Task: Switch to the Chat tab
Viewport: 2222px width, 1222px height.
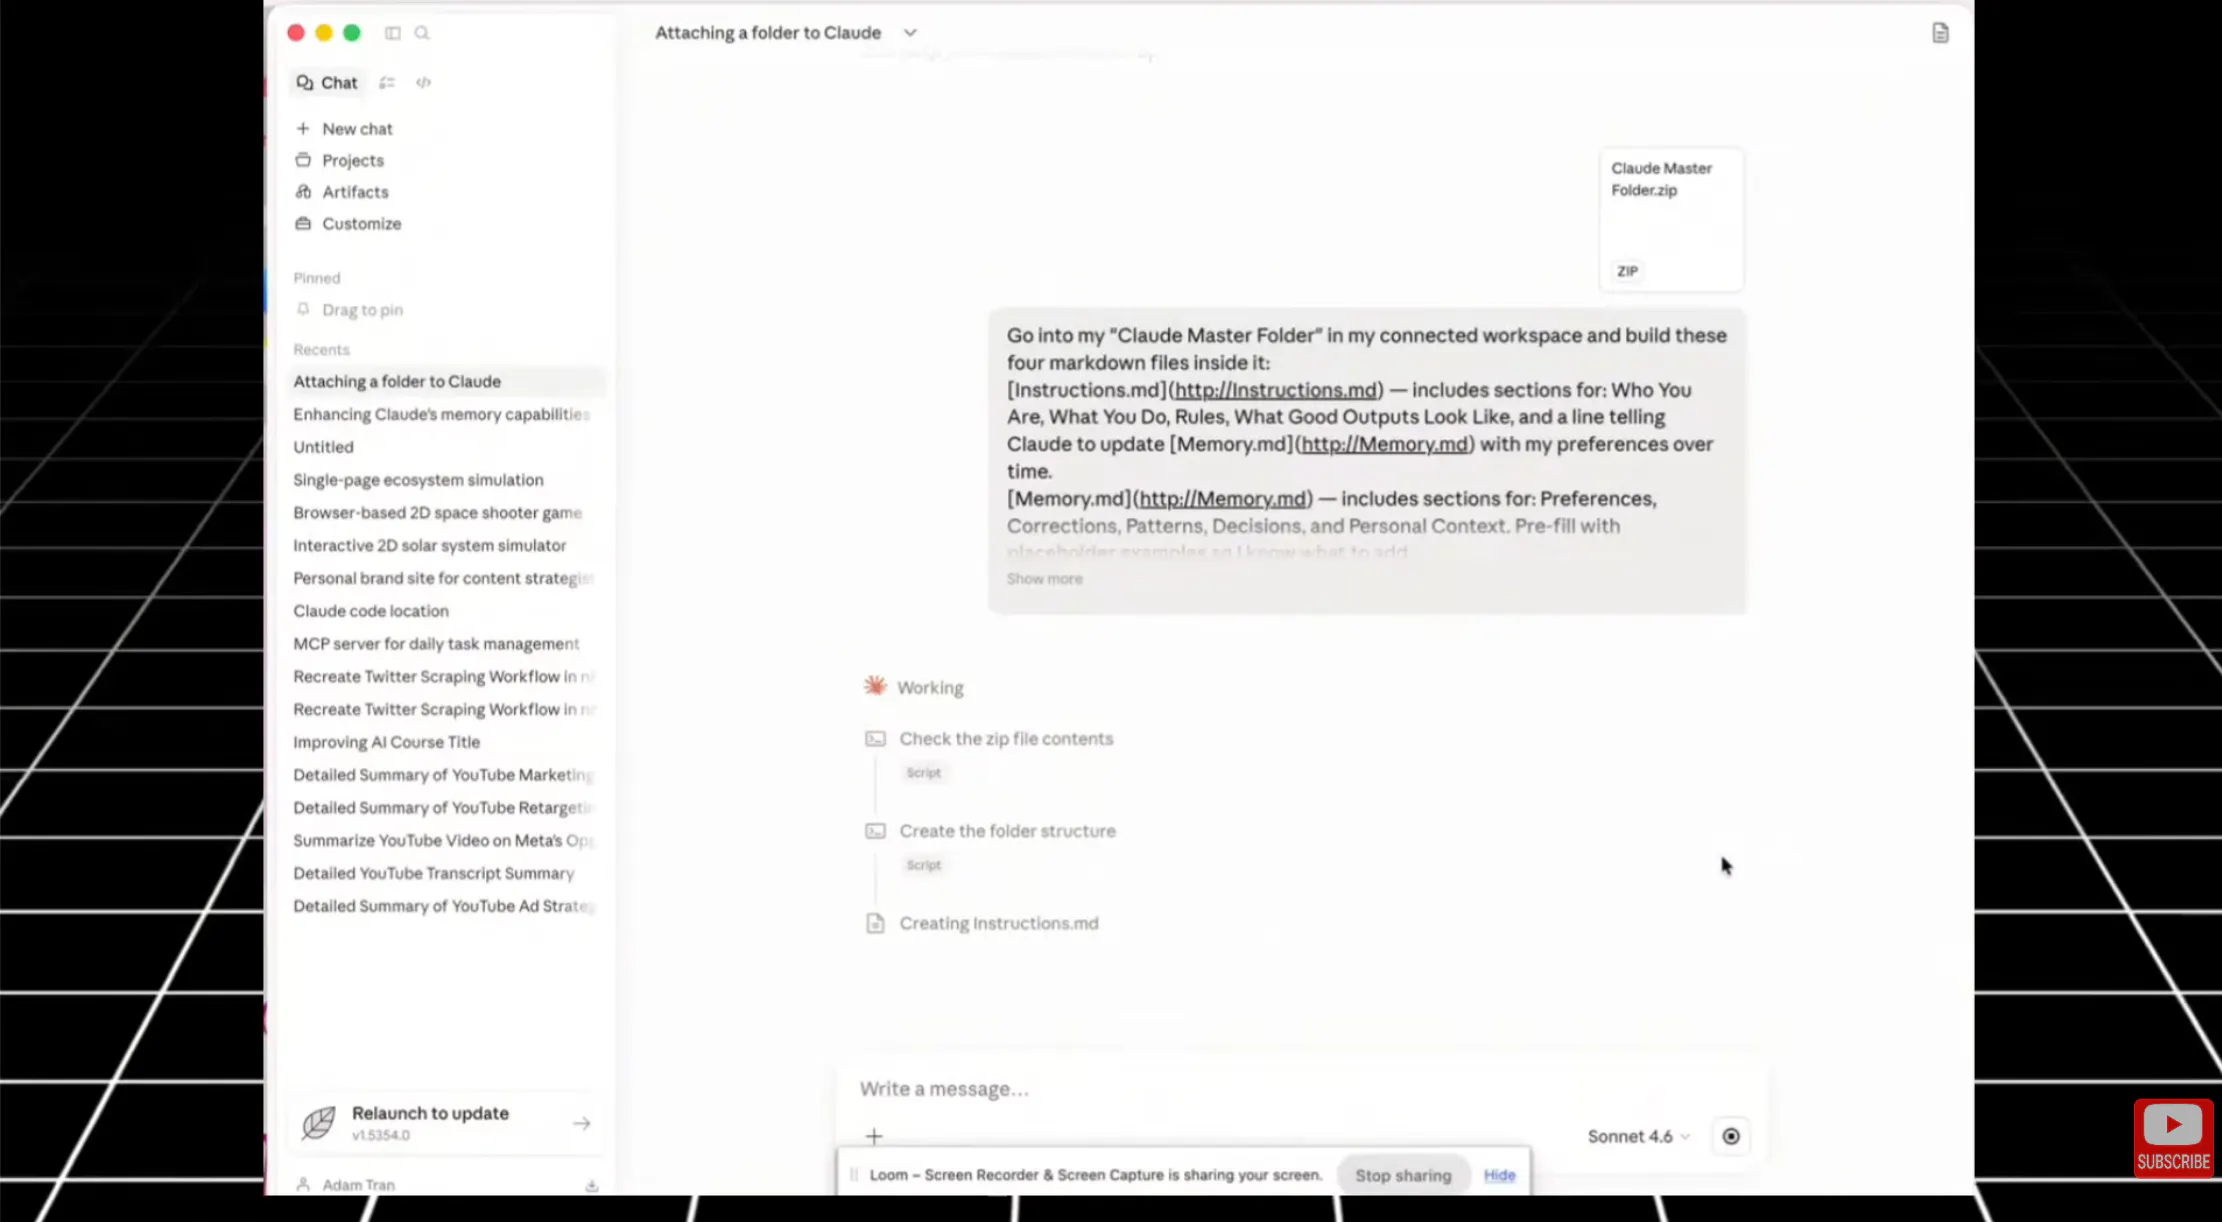Action: click(x=327, y=83)
